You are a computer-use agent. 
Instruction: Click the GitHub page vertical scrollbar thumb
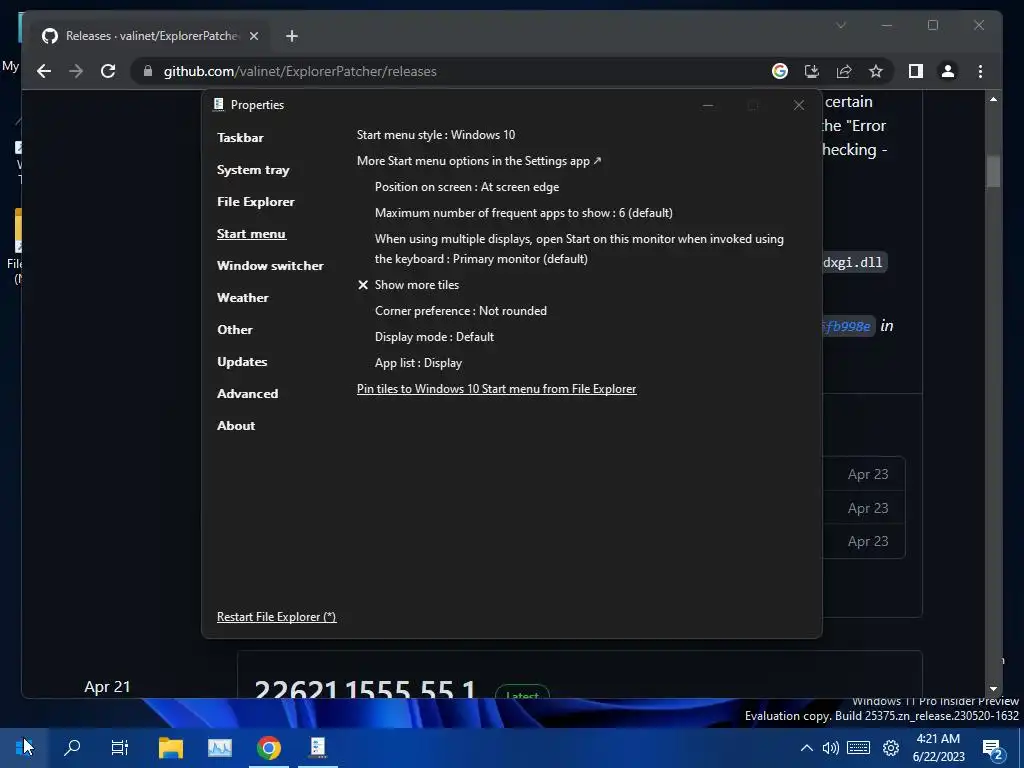click(993, 171)
